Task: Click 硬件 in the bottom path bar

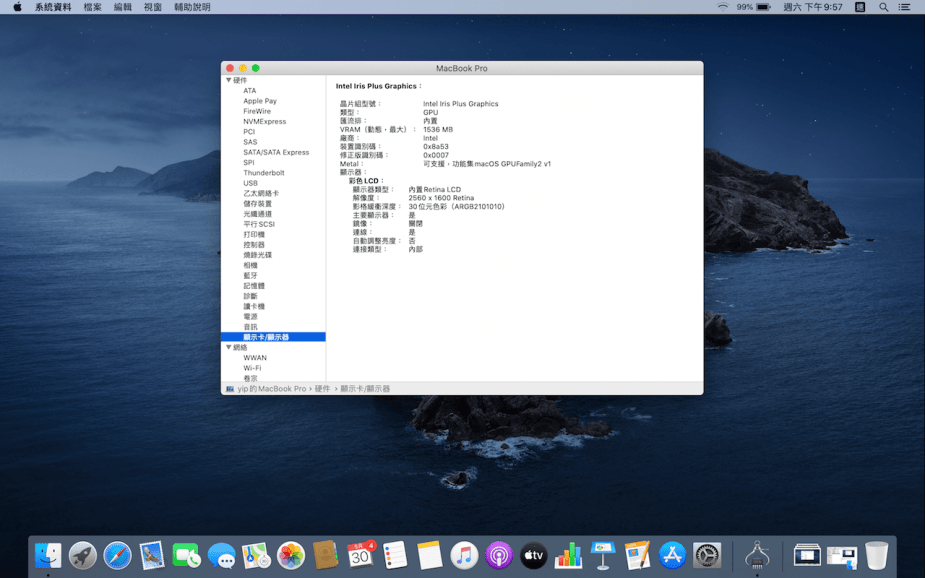Action: (322, 389)
